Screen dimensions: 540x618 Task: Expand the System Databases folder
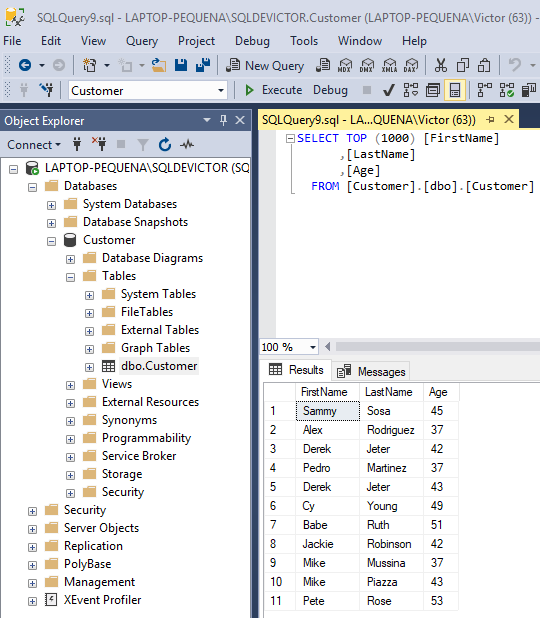(51, 205)
